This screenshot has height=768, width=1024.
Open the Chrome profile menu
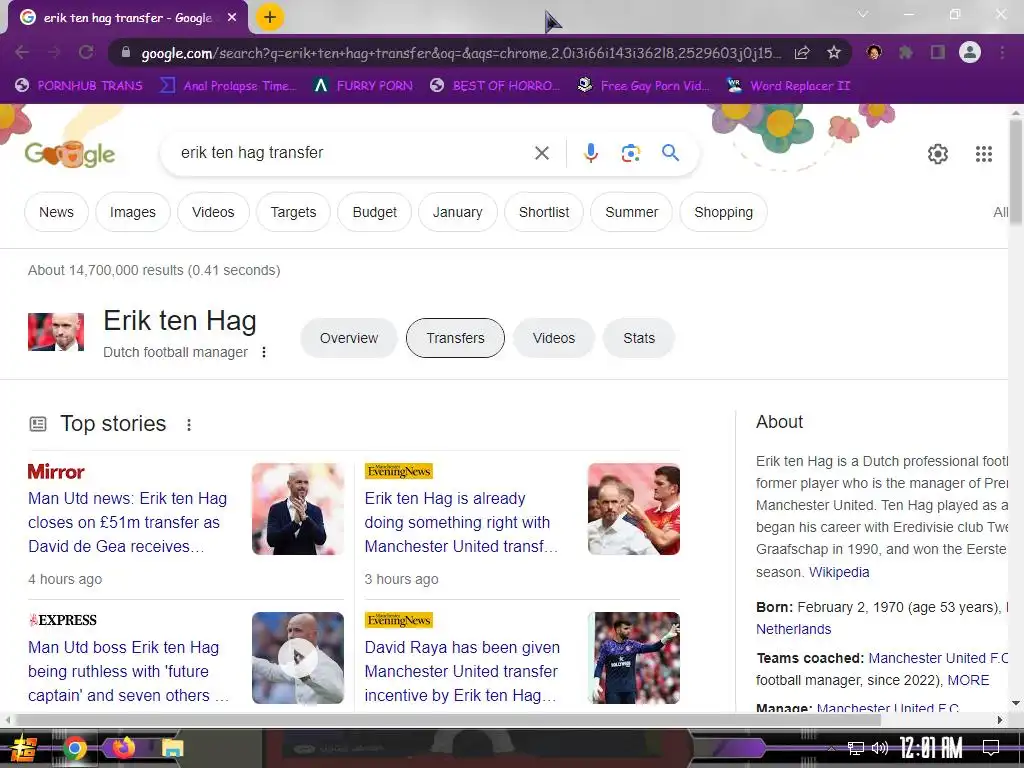point(970,52)
